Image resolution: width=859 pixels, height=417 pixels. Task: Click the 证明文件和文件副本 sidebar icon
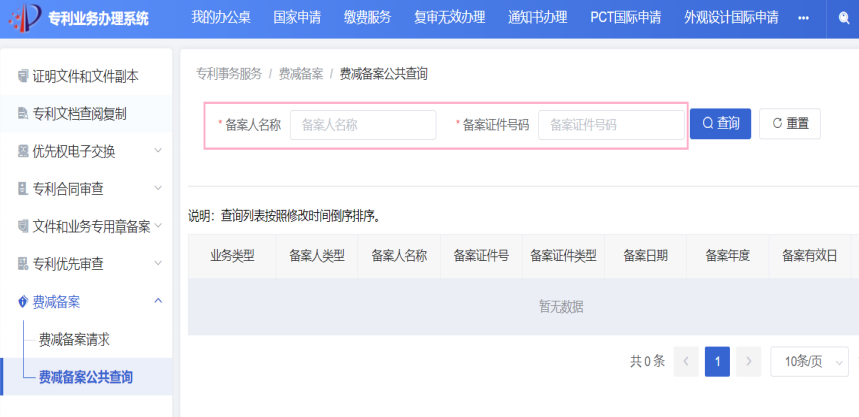23,76
